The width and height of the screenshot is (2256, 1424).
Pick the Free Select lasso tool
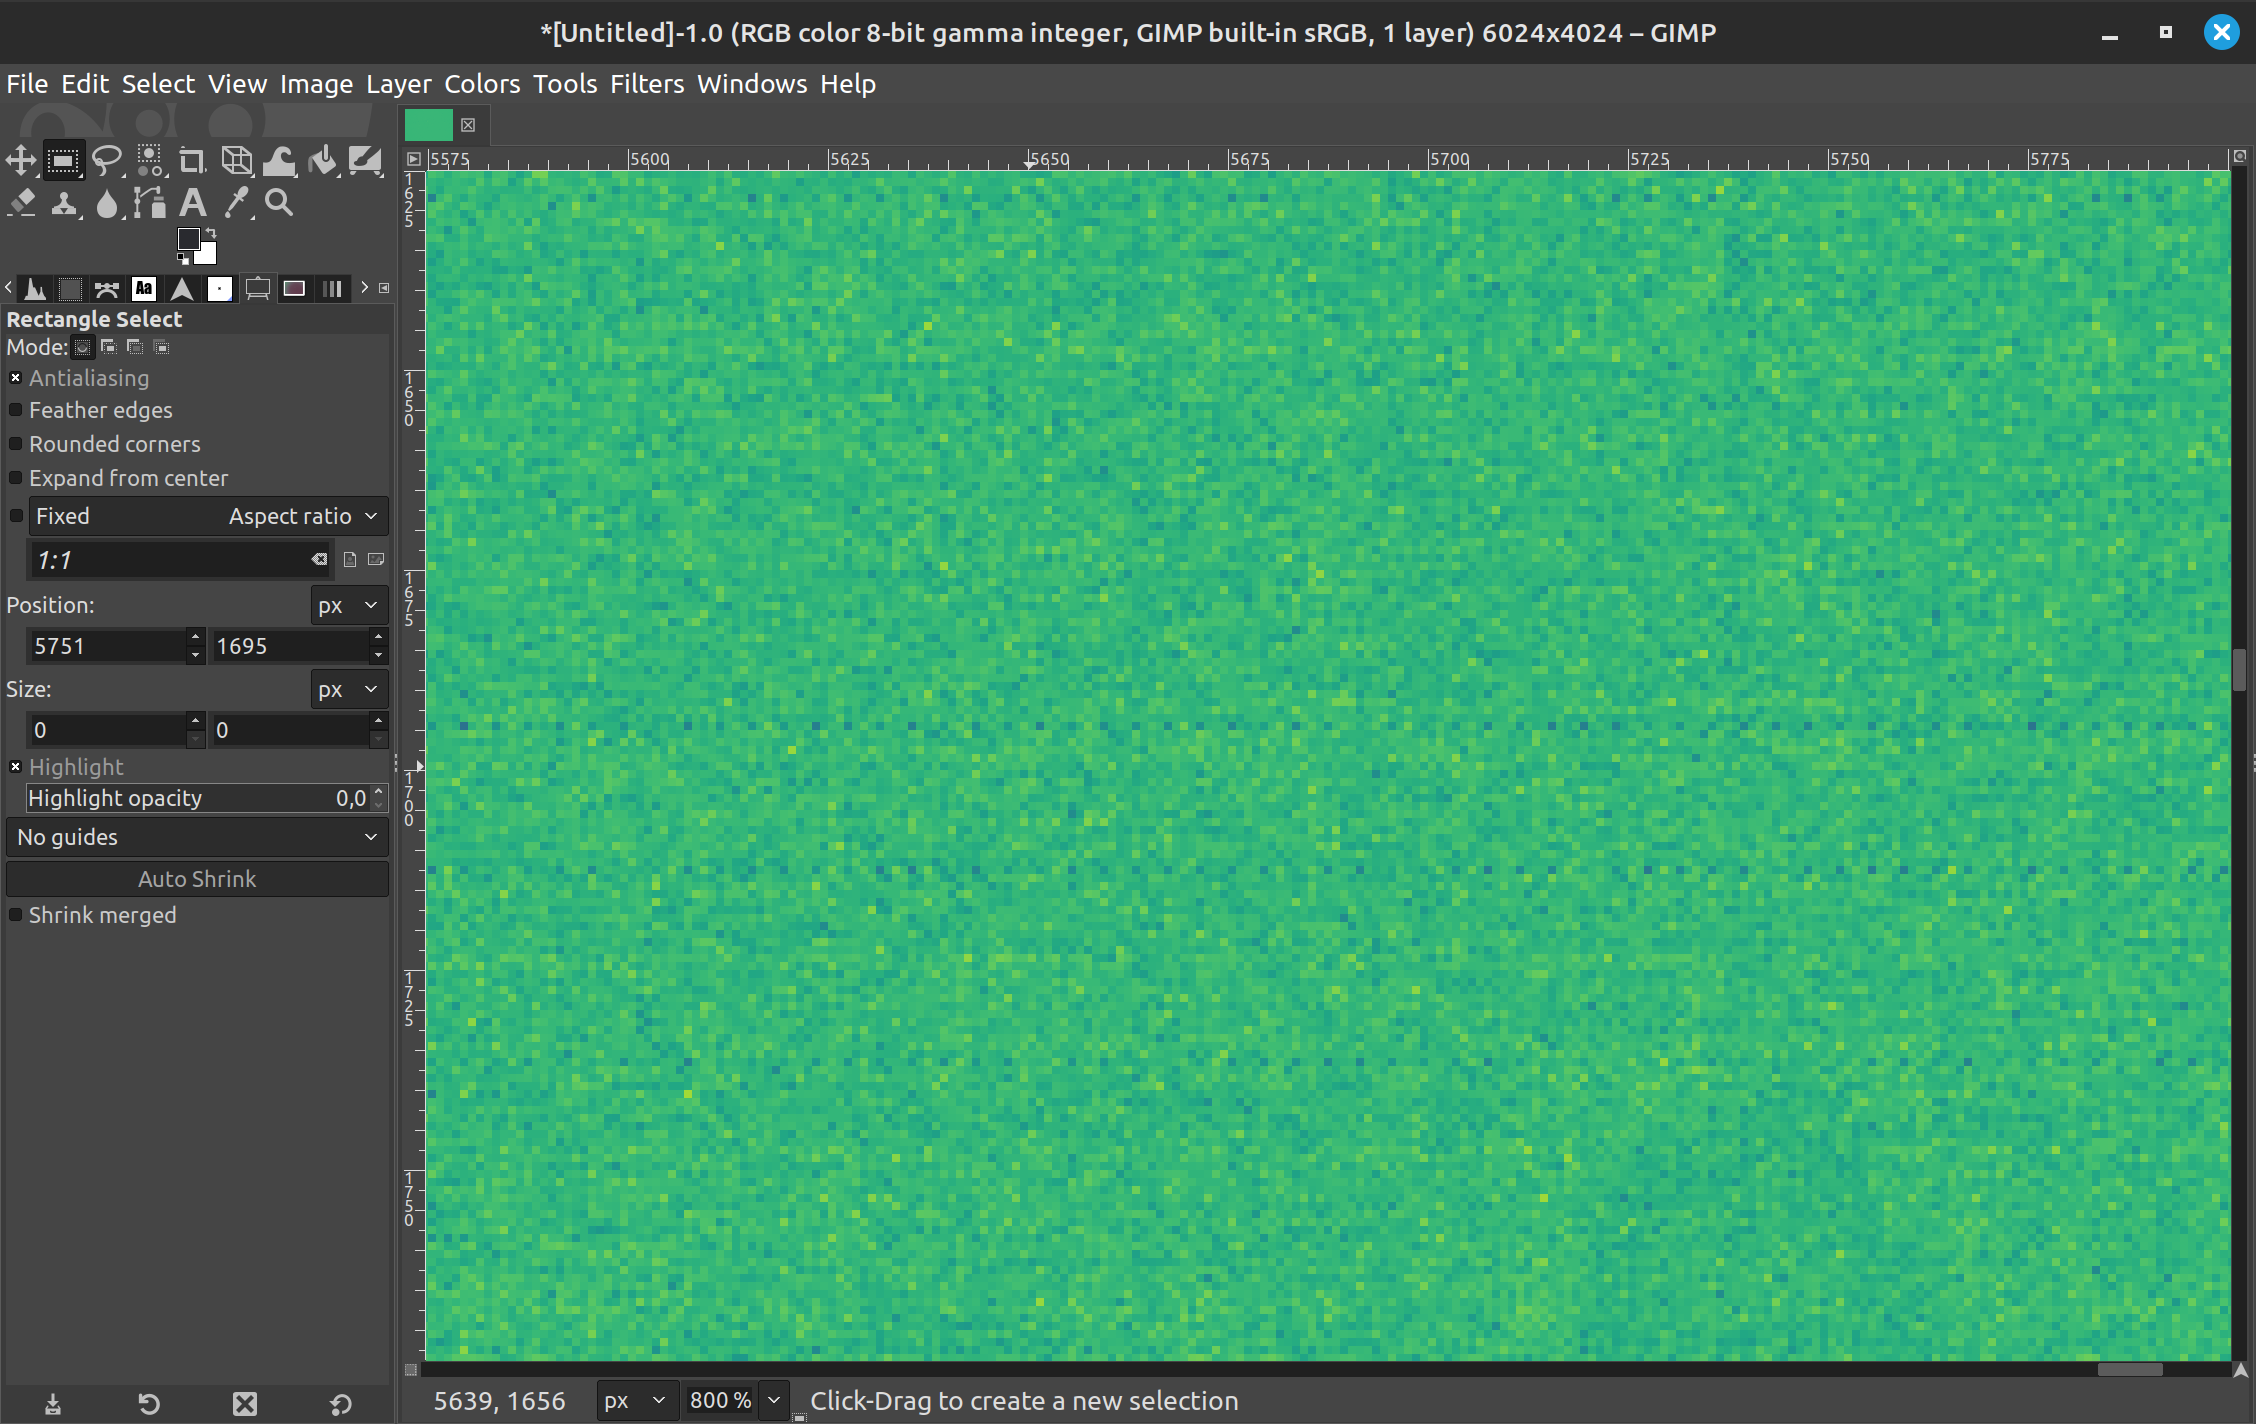click(106, 160)
